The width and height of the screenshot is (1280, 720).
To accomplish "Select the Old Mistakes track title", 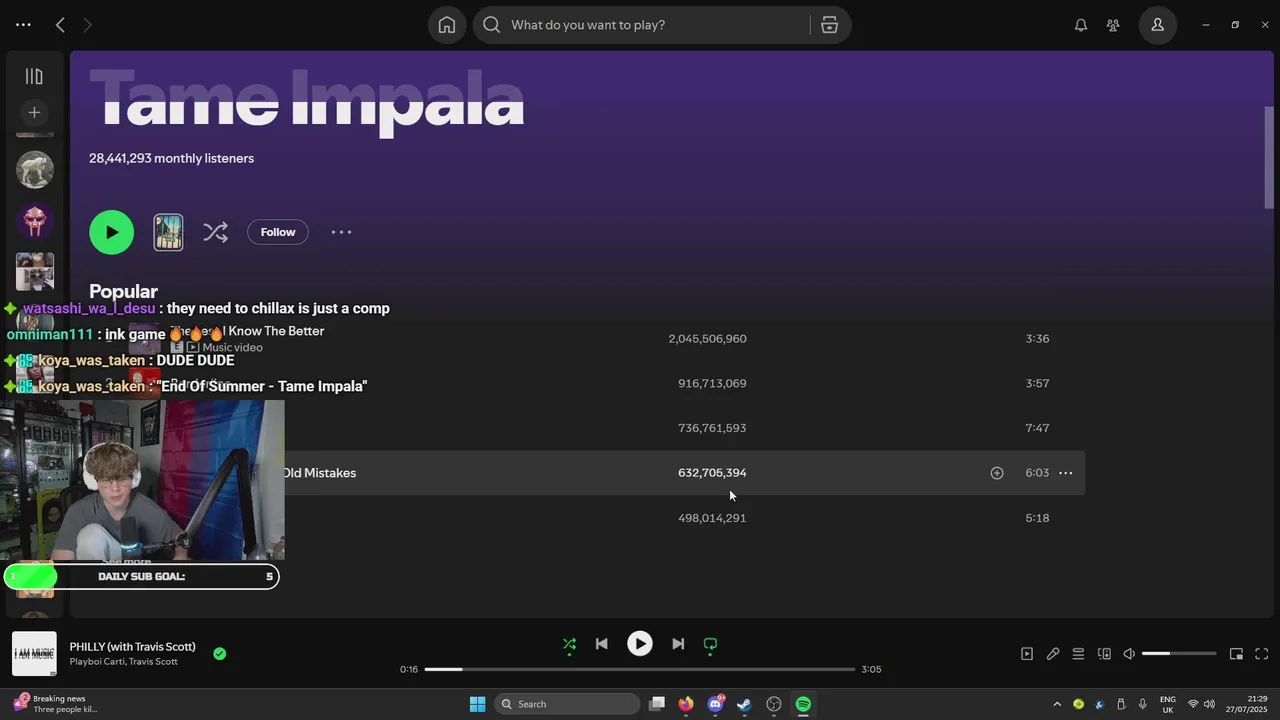I will 319,473.
